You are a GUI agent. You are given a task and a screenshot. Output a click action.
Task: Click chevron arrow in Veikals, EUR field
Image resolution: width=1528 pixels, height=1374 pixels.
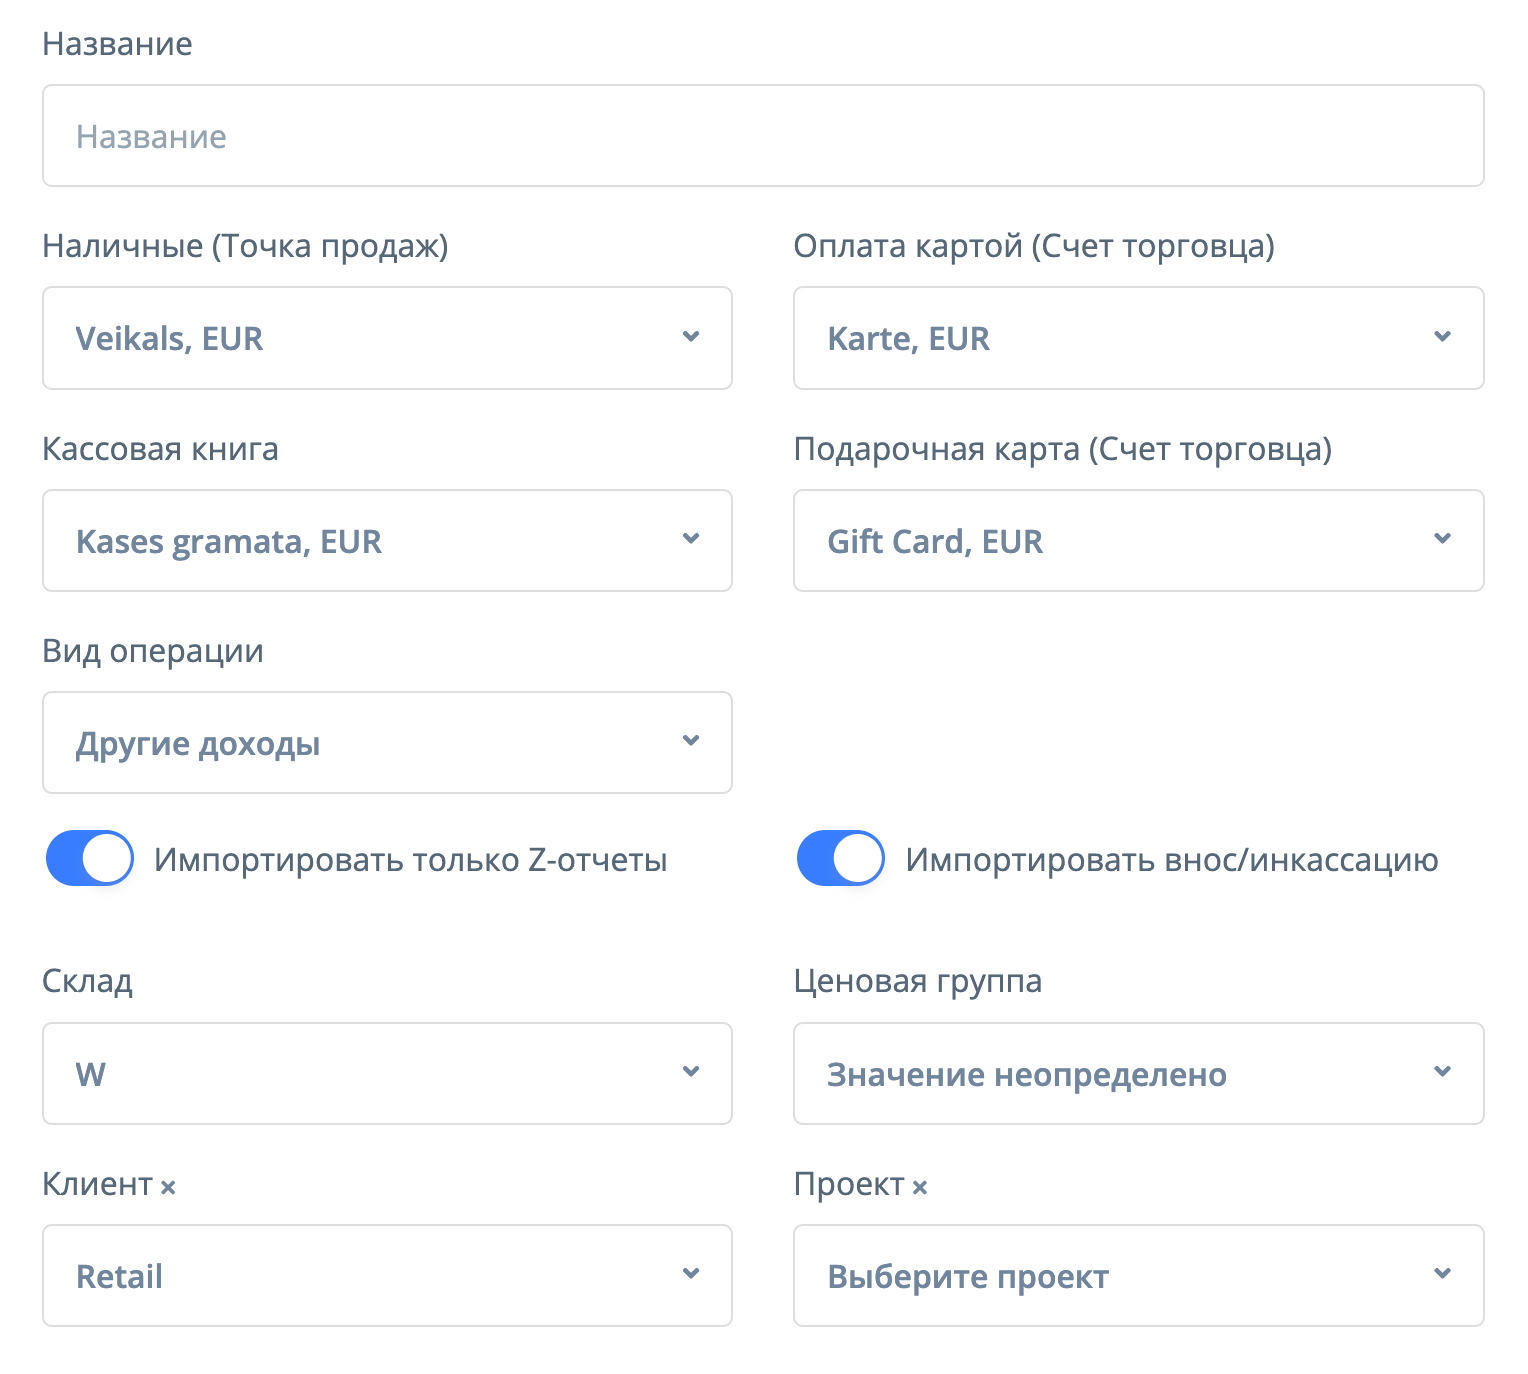(691, 337)
